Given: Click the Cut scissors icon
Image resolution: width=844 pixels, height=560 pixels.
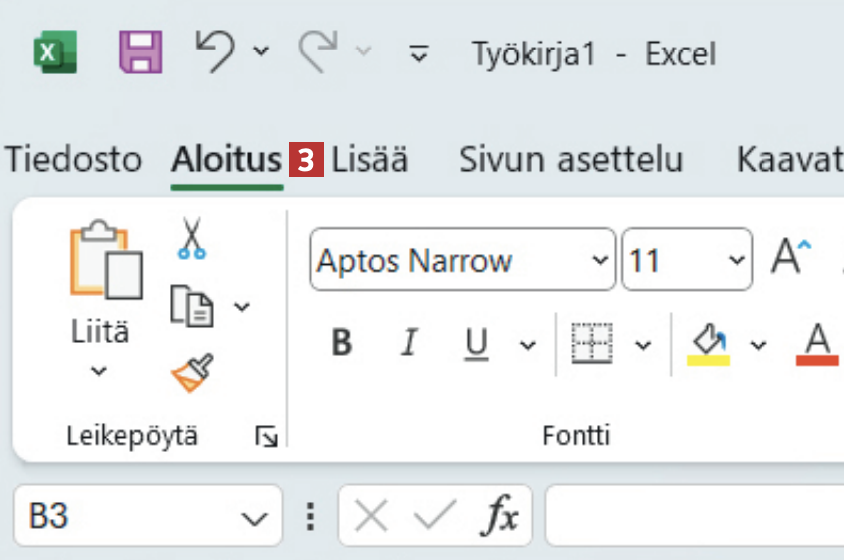Looking at the screenshot, I should click(191, 240).
